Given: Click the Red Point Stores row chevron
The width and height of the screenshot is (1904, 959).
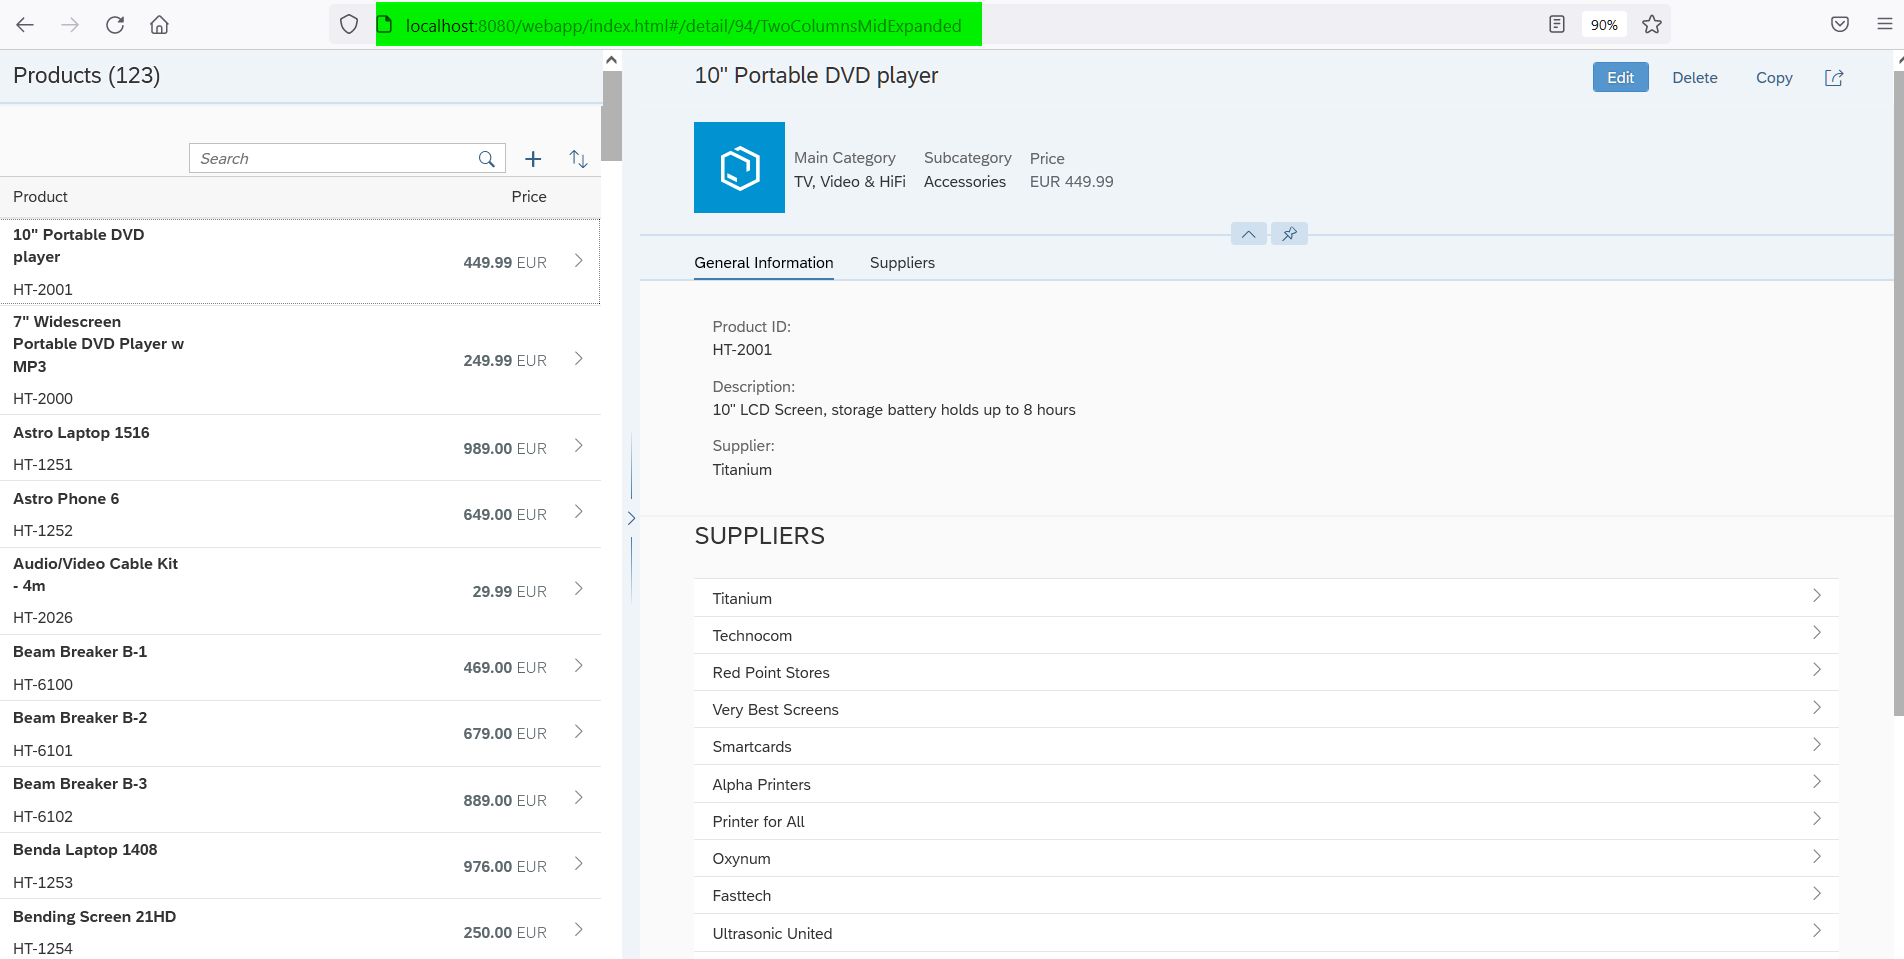Looking at the screenshot, I should point(1817,670).
